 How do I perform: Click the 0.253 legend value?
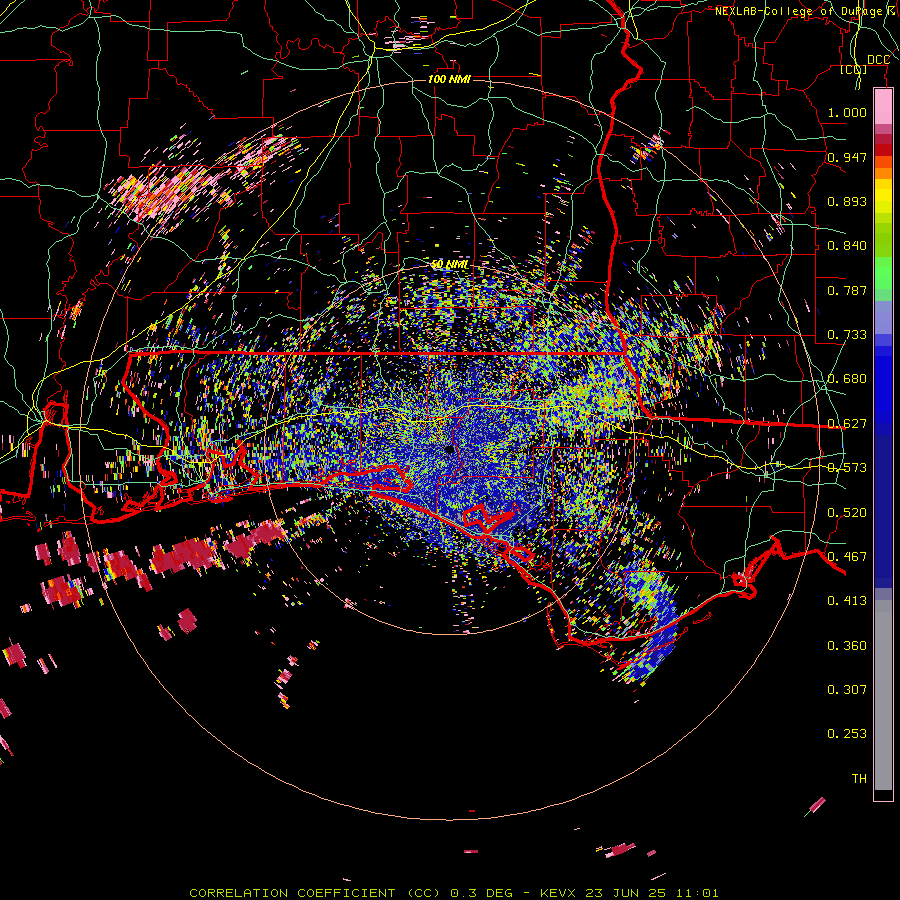pyautogui.click(x=847, y=734)
